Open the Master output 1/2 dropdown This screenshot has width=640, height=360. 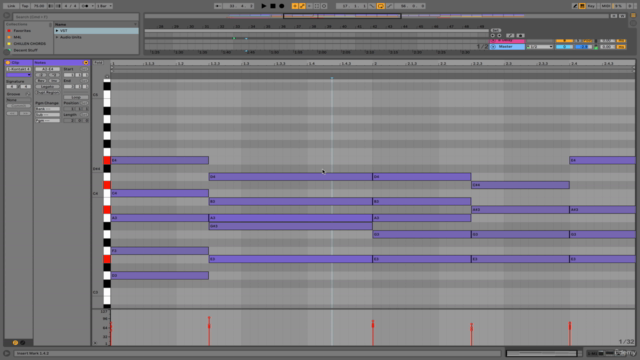pos(540,47)
